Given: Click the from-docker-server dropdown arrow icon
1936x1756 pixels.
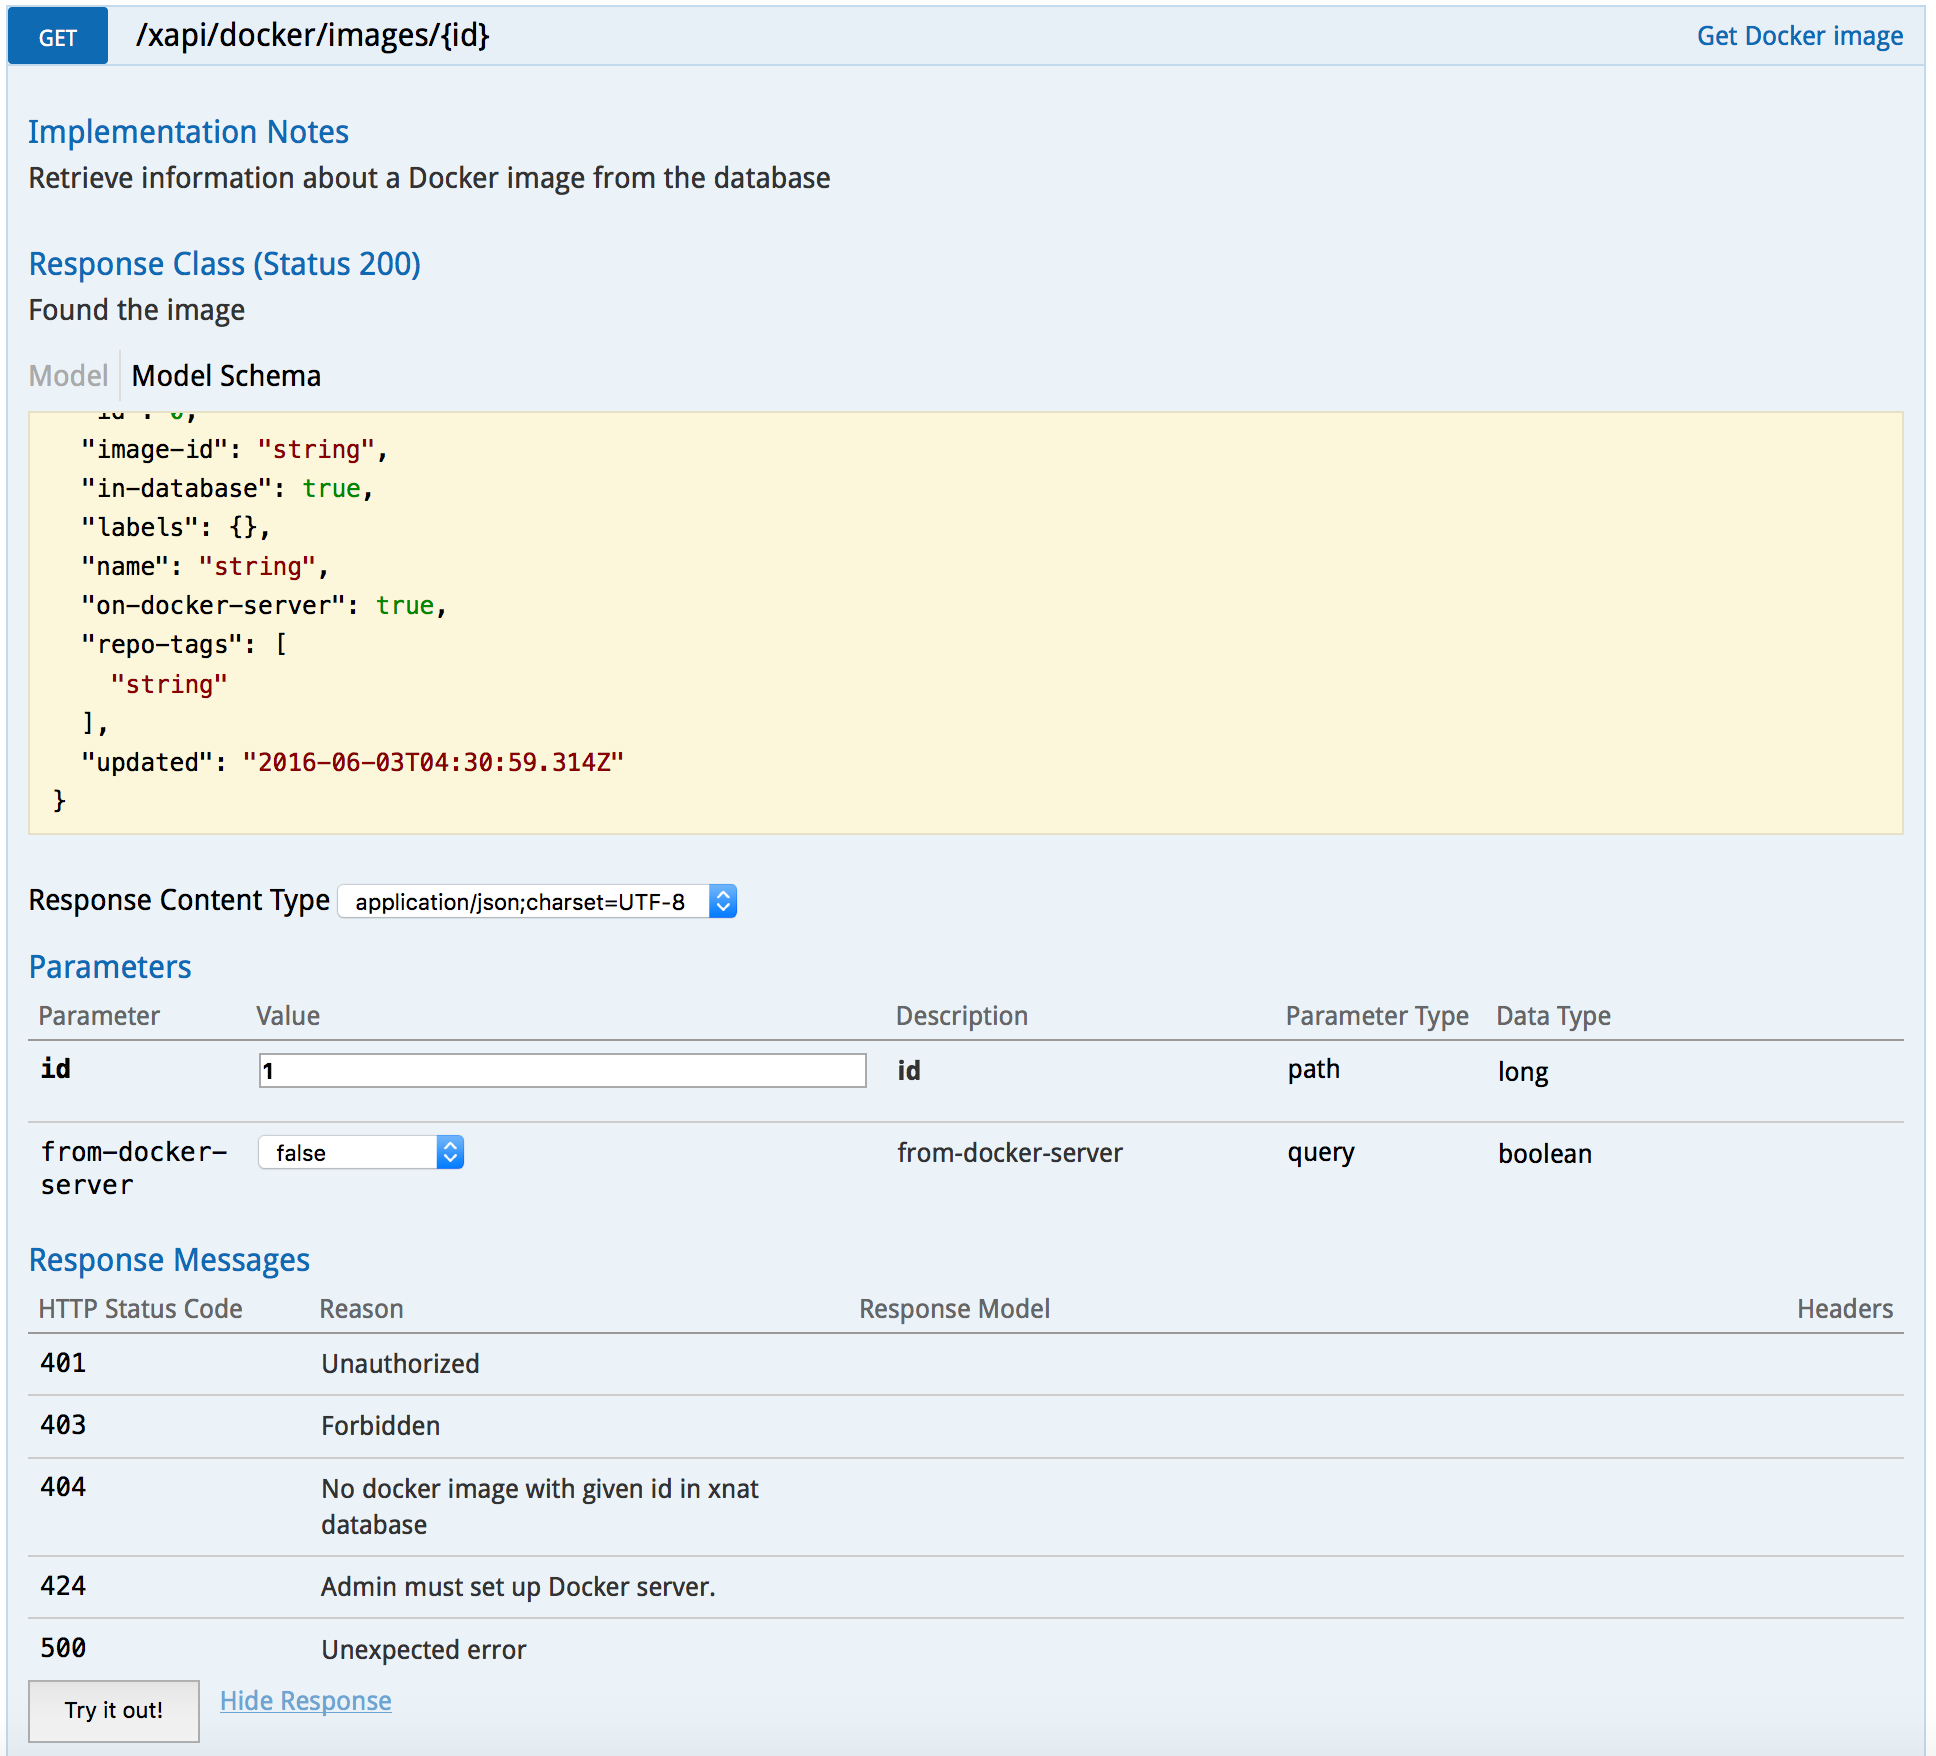Looking at the screenshot, I should point(450,1153).
